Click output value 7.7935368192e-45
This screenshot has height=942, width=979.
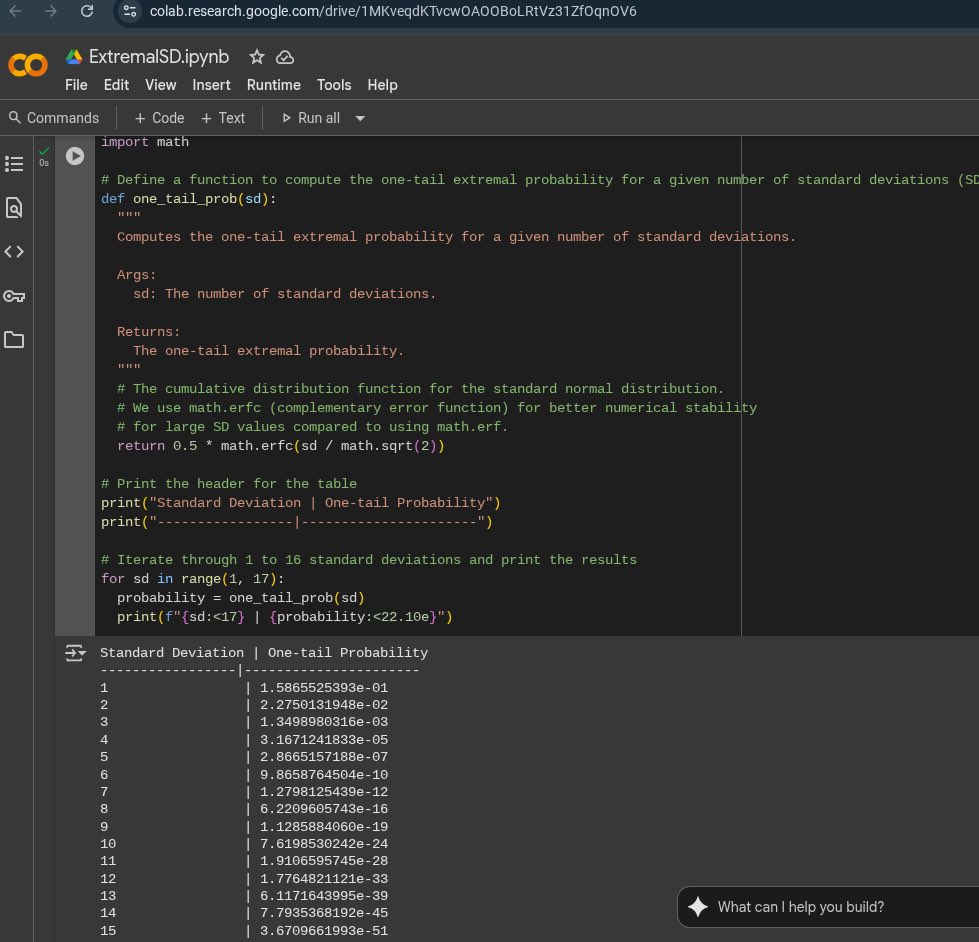(324, 913)
